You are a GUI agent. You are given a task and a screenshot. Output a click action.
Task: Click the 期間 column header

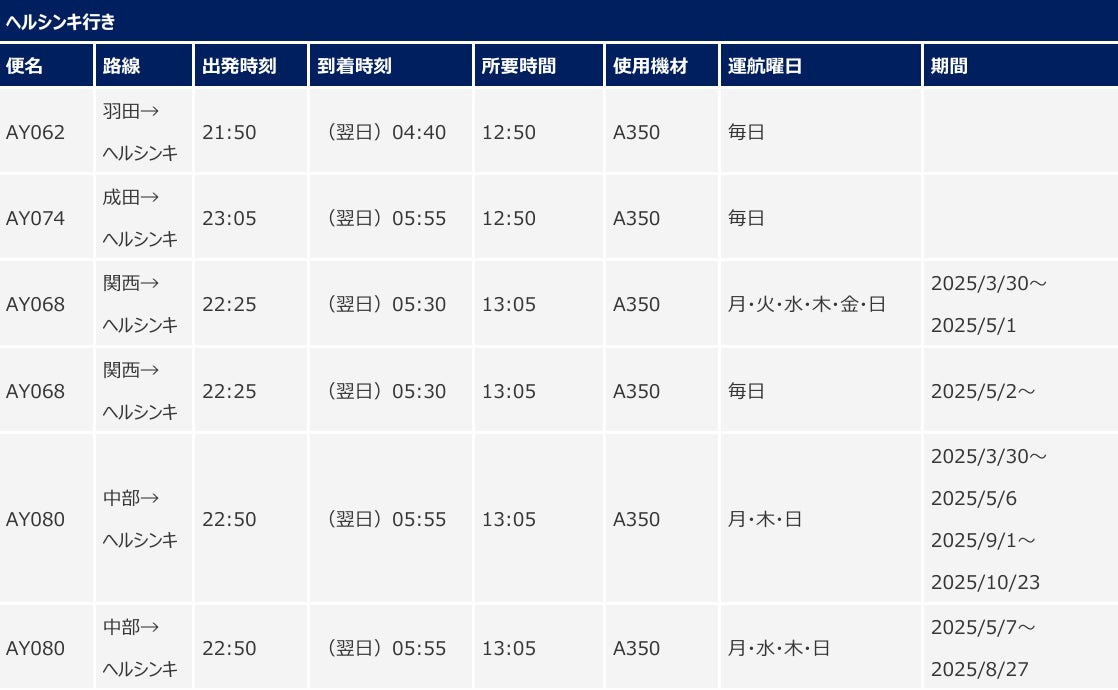[x=949, y=67]
